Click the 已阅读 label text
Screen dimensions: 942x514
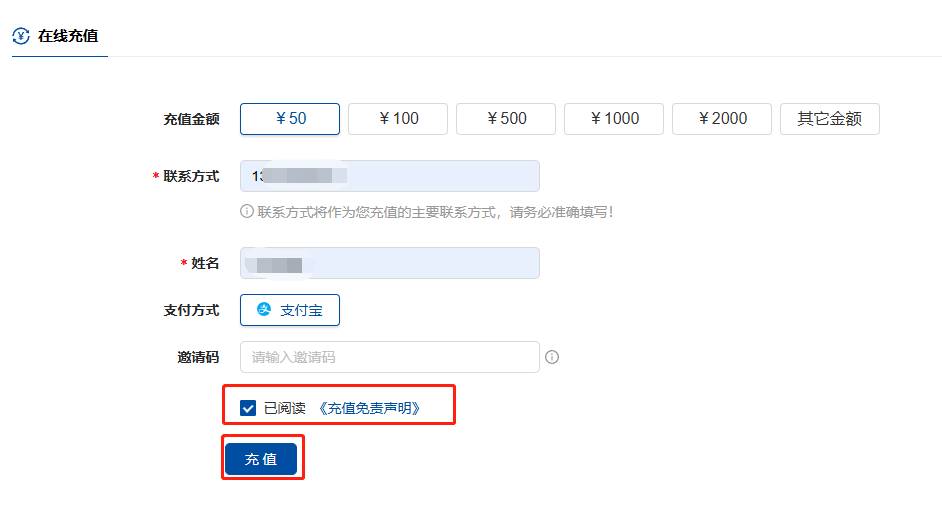coord(285,408)
